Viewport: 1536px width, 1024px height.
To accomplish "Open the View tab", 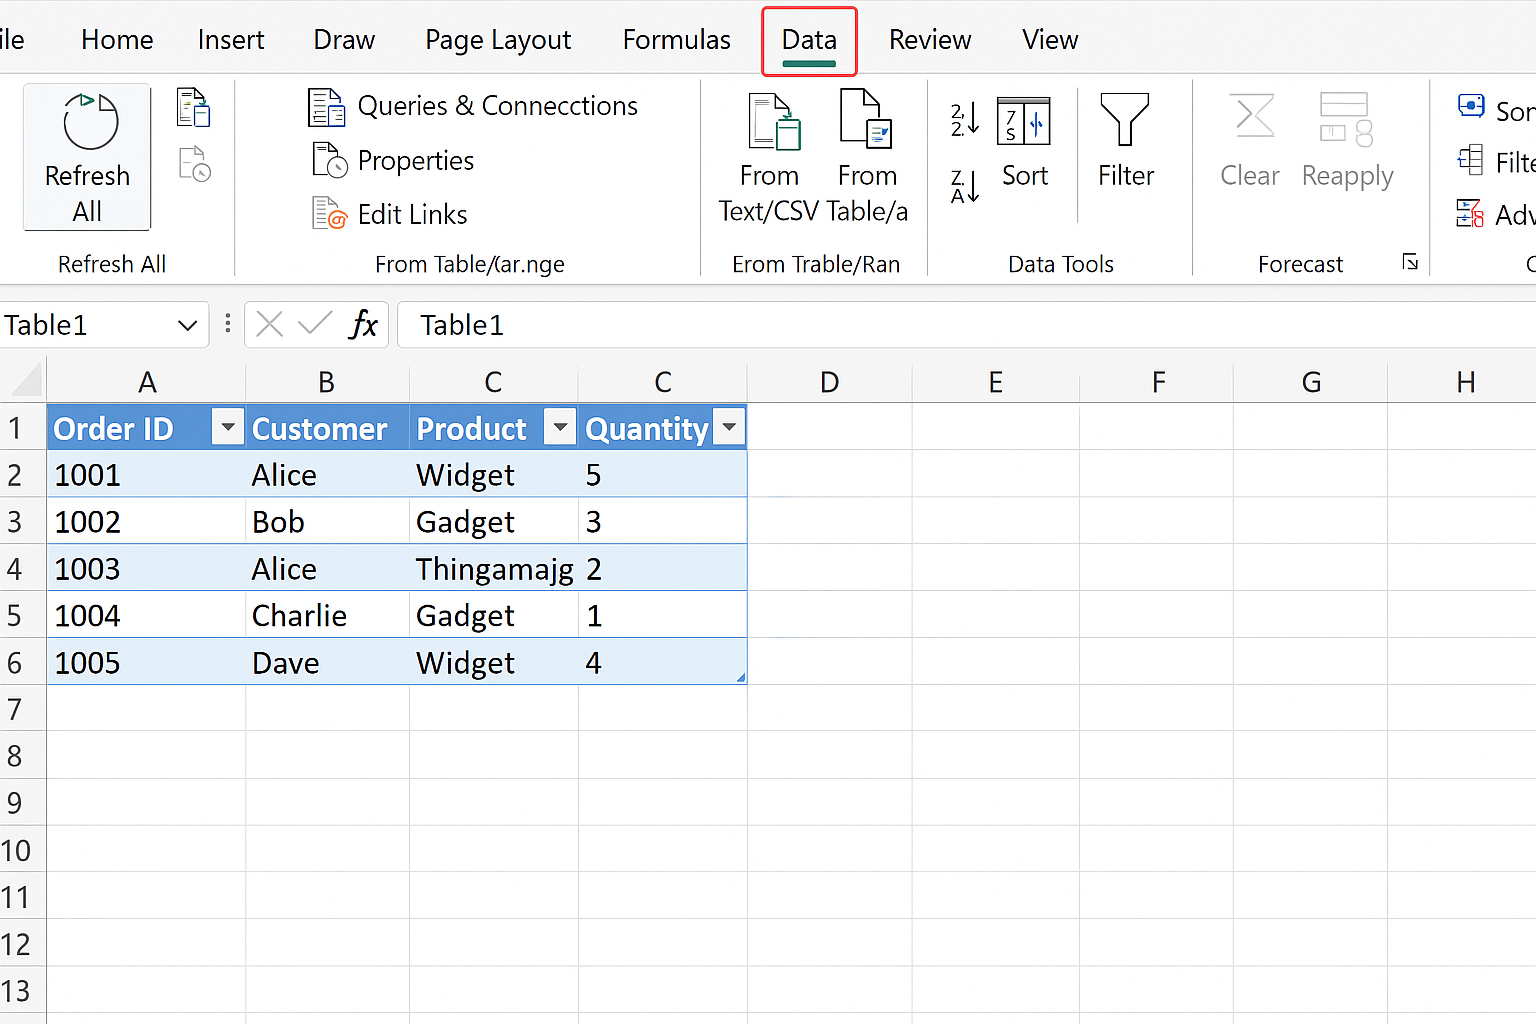I will click(x=1050, y=40).
